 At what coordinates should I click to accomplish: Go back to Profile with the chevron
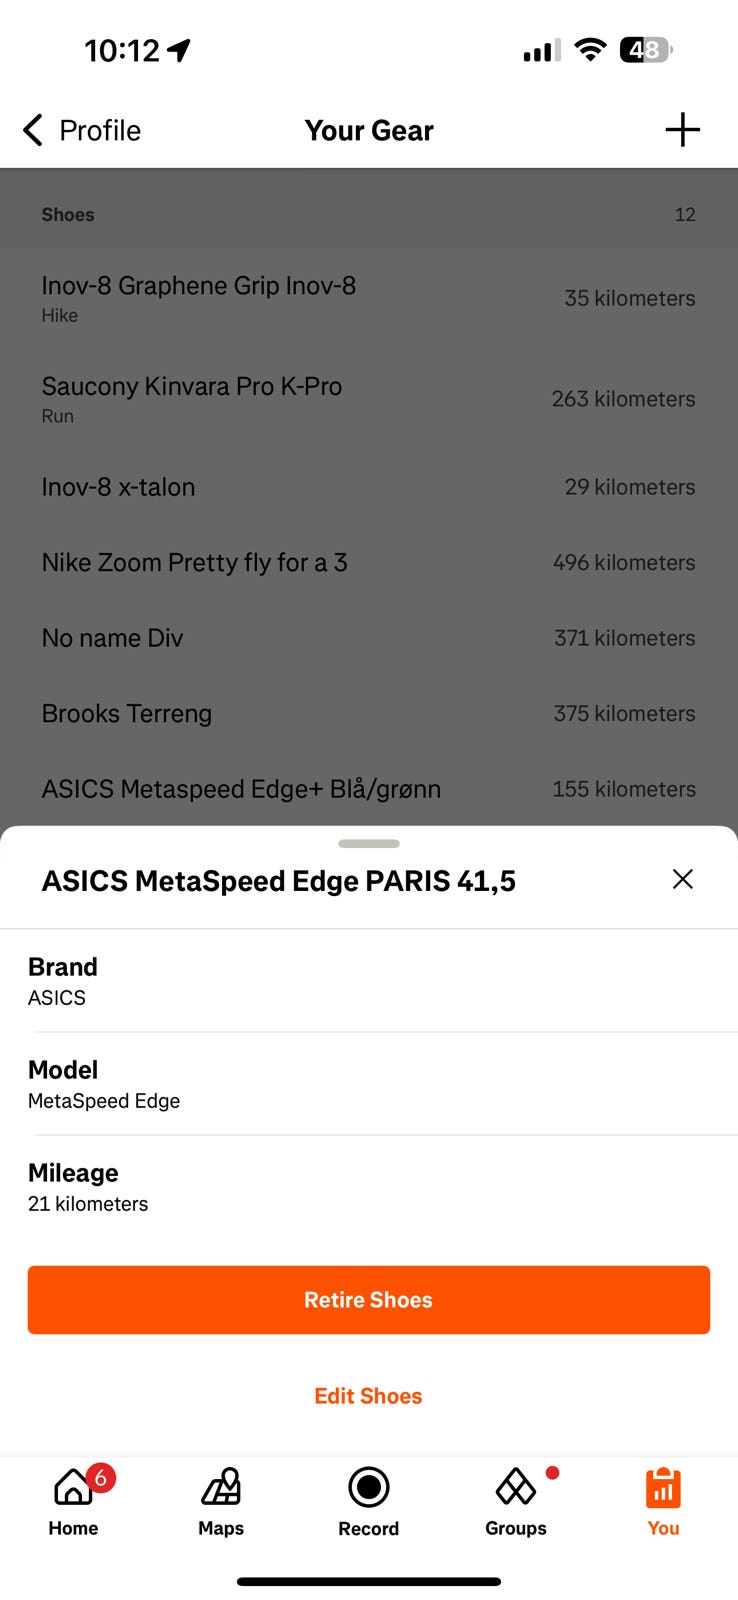[x=33, y=130]
